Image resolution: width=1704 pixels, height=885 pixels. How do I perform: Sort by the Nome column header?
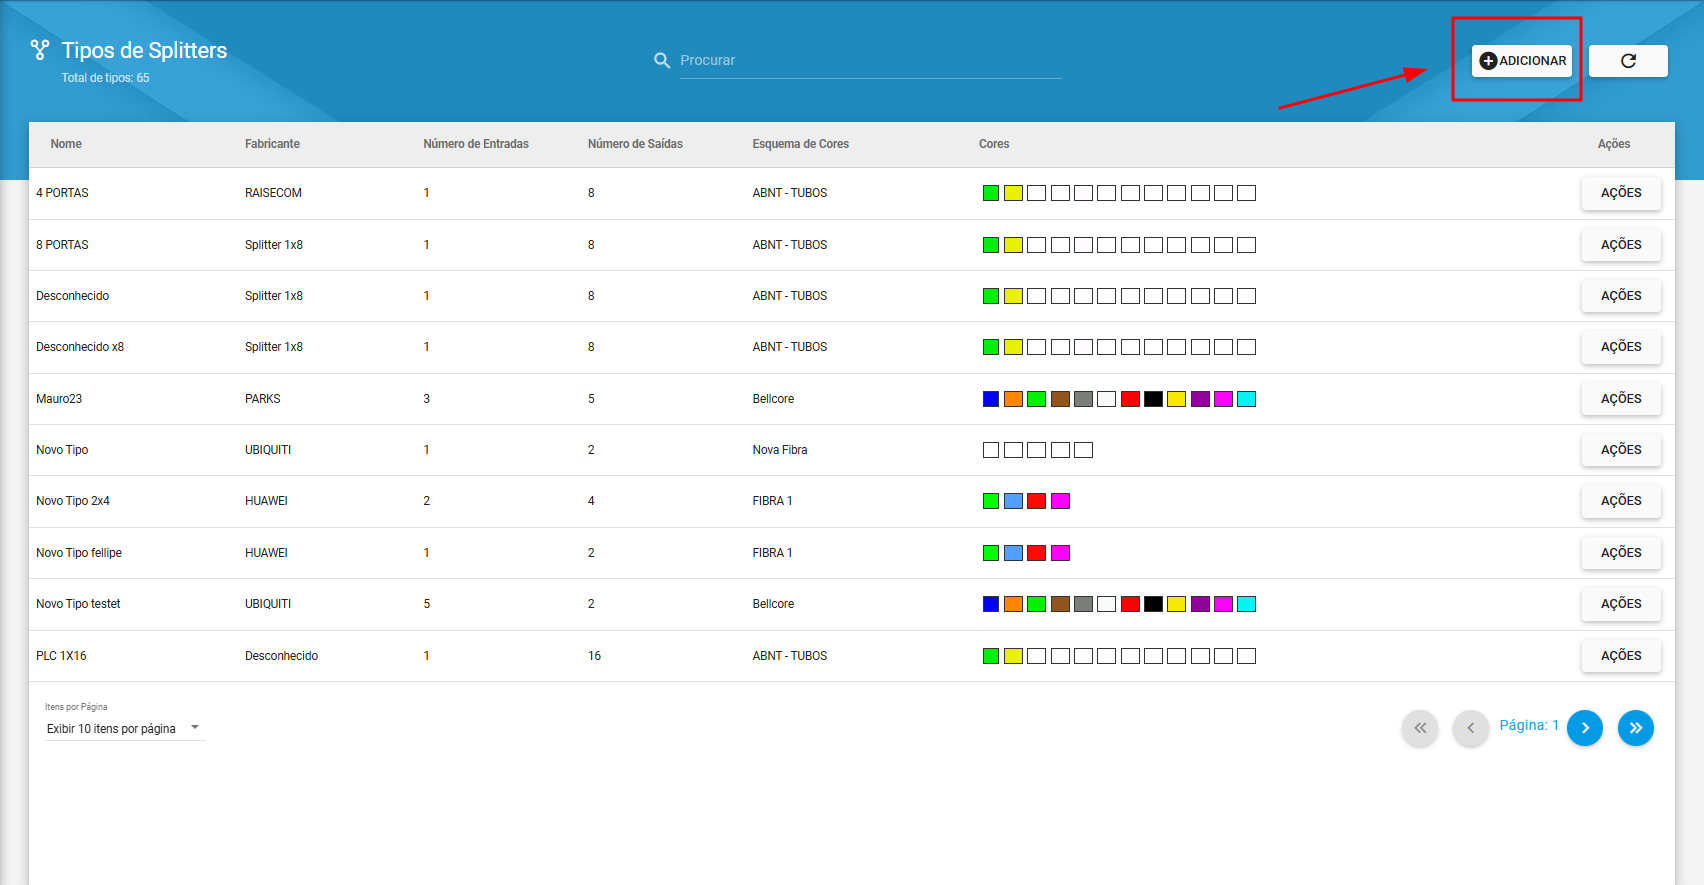(66, 144)
